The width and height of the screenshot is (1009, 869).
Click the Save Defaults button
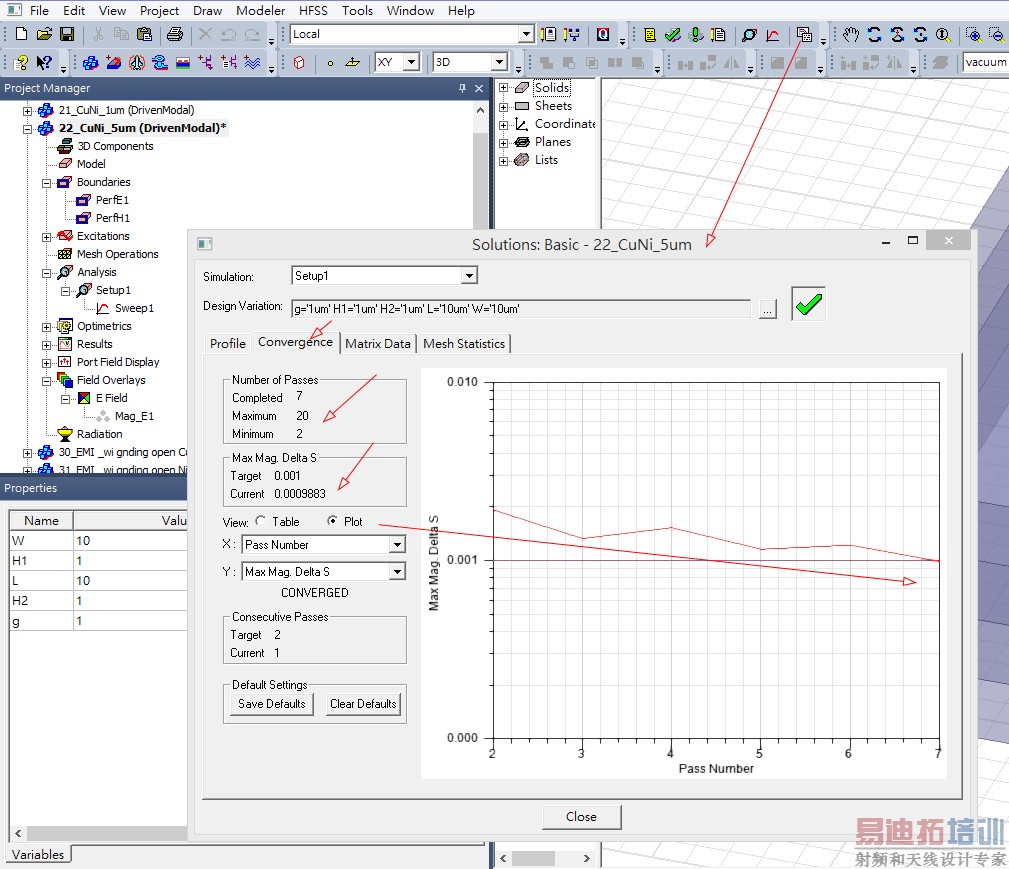coord(271,704)
